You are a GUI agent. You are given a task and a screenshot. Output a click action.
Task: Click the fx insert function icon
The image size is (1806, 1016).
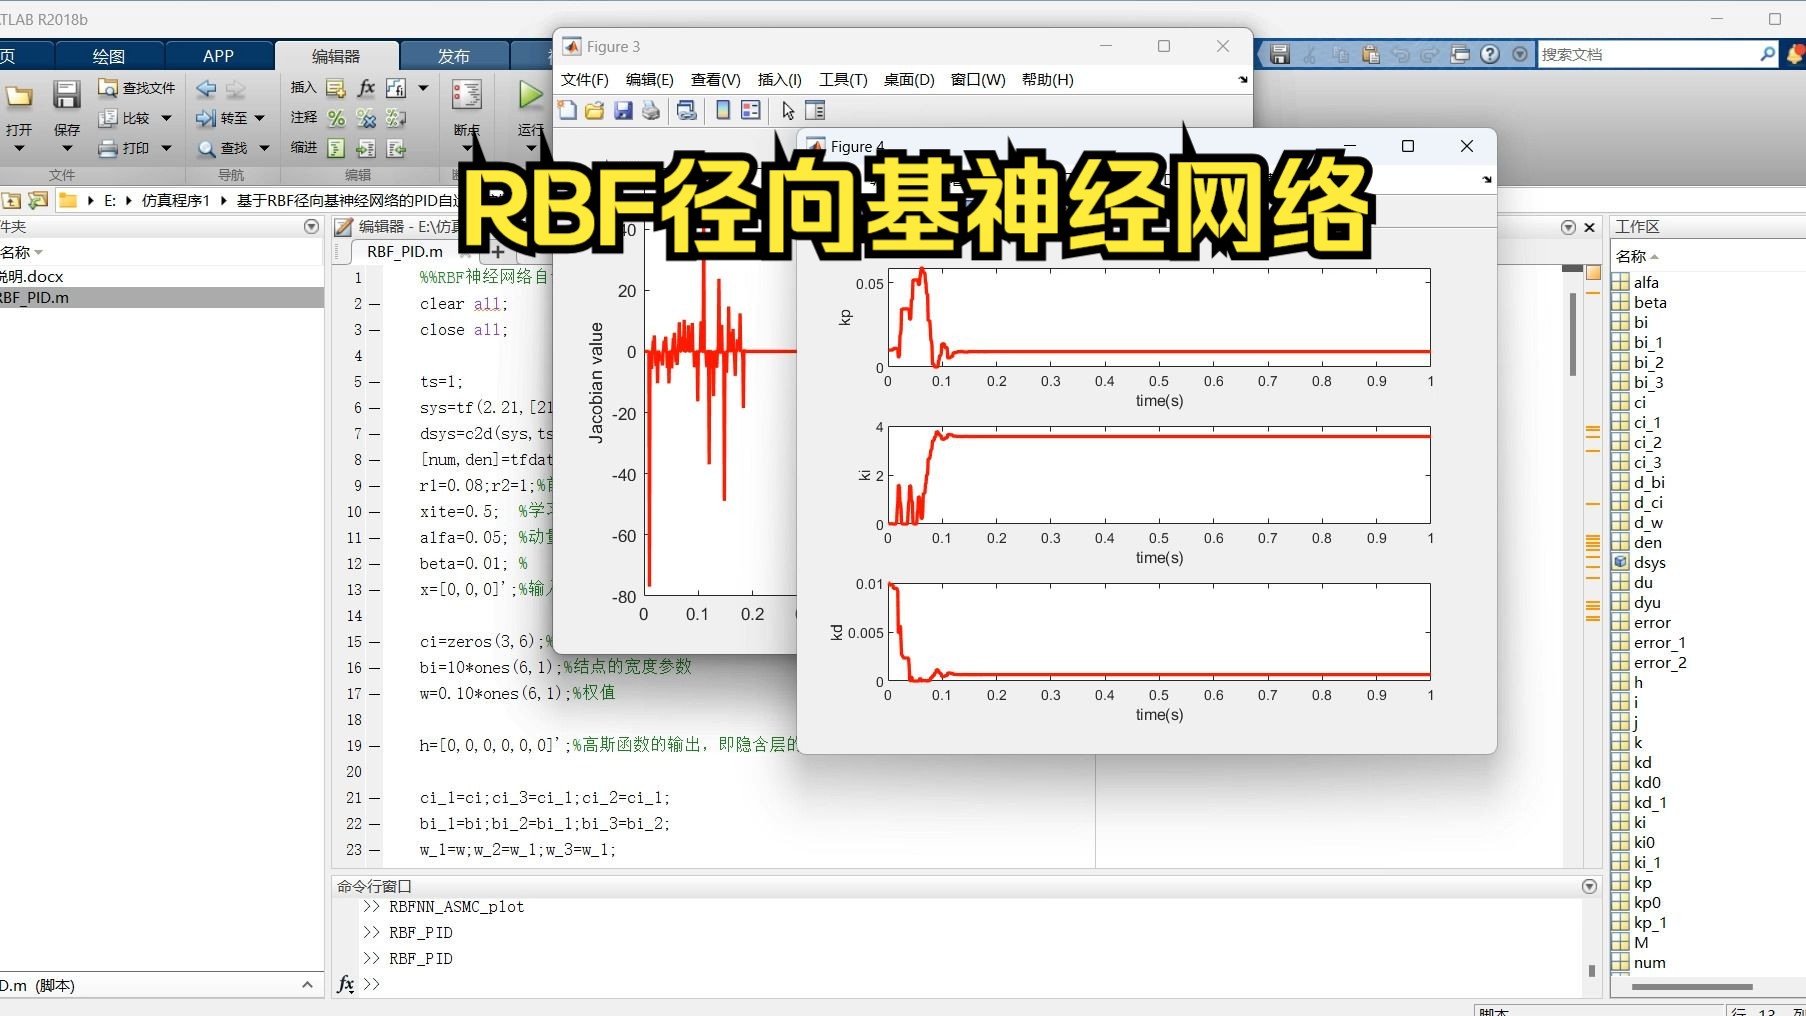[x=366, y=88]
